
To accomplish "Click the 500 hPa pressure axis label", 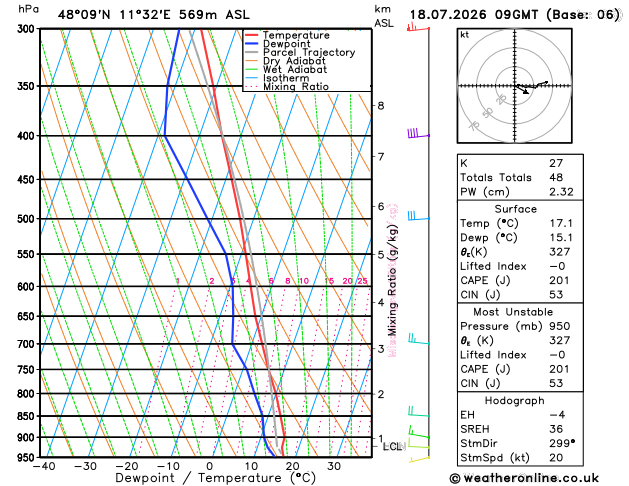I will click(28, 219).
